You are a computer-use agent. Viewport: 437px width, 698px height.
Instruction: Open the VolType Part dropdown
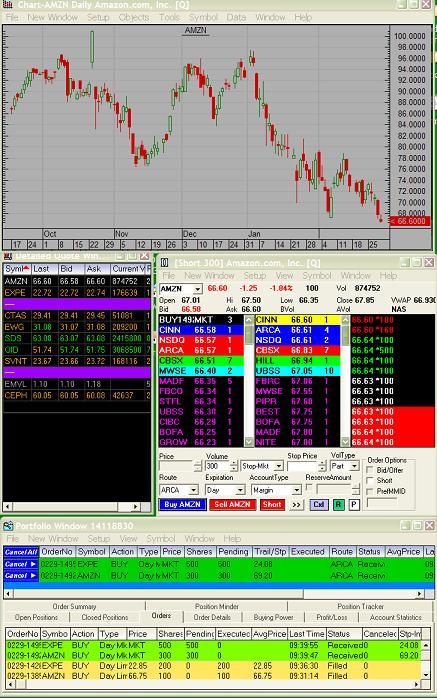(354, 466)
